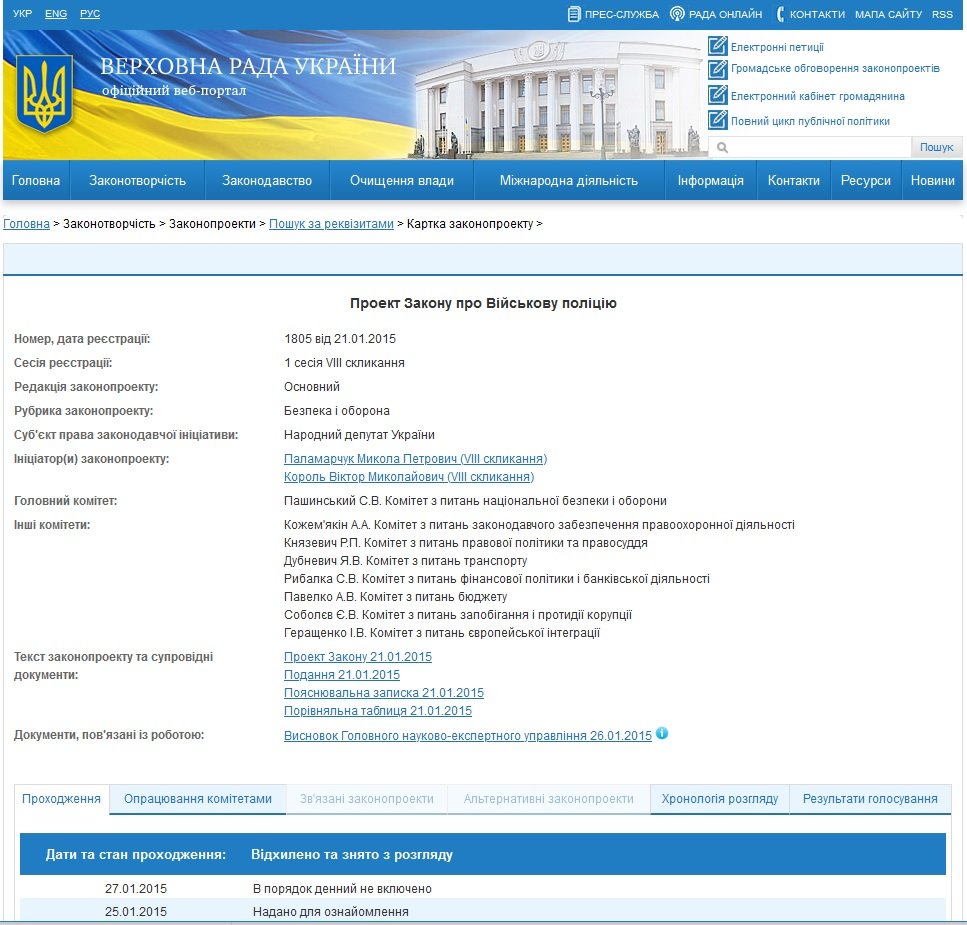This screenshot has height=925, width=967.
Task: Select Міжнародна діяльність from the navigation bar
Action: [x=568, y=181]
